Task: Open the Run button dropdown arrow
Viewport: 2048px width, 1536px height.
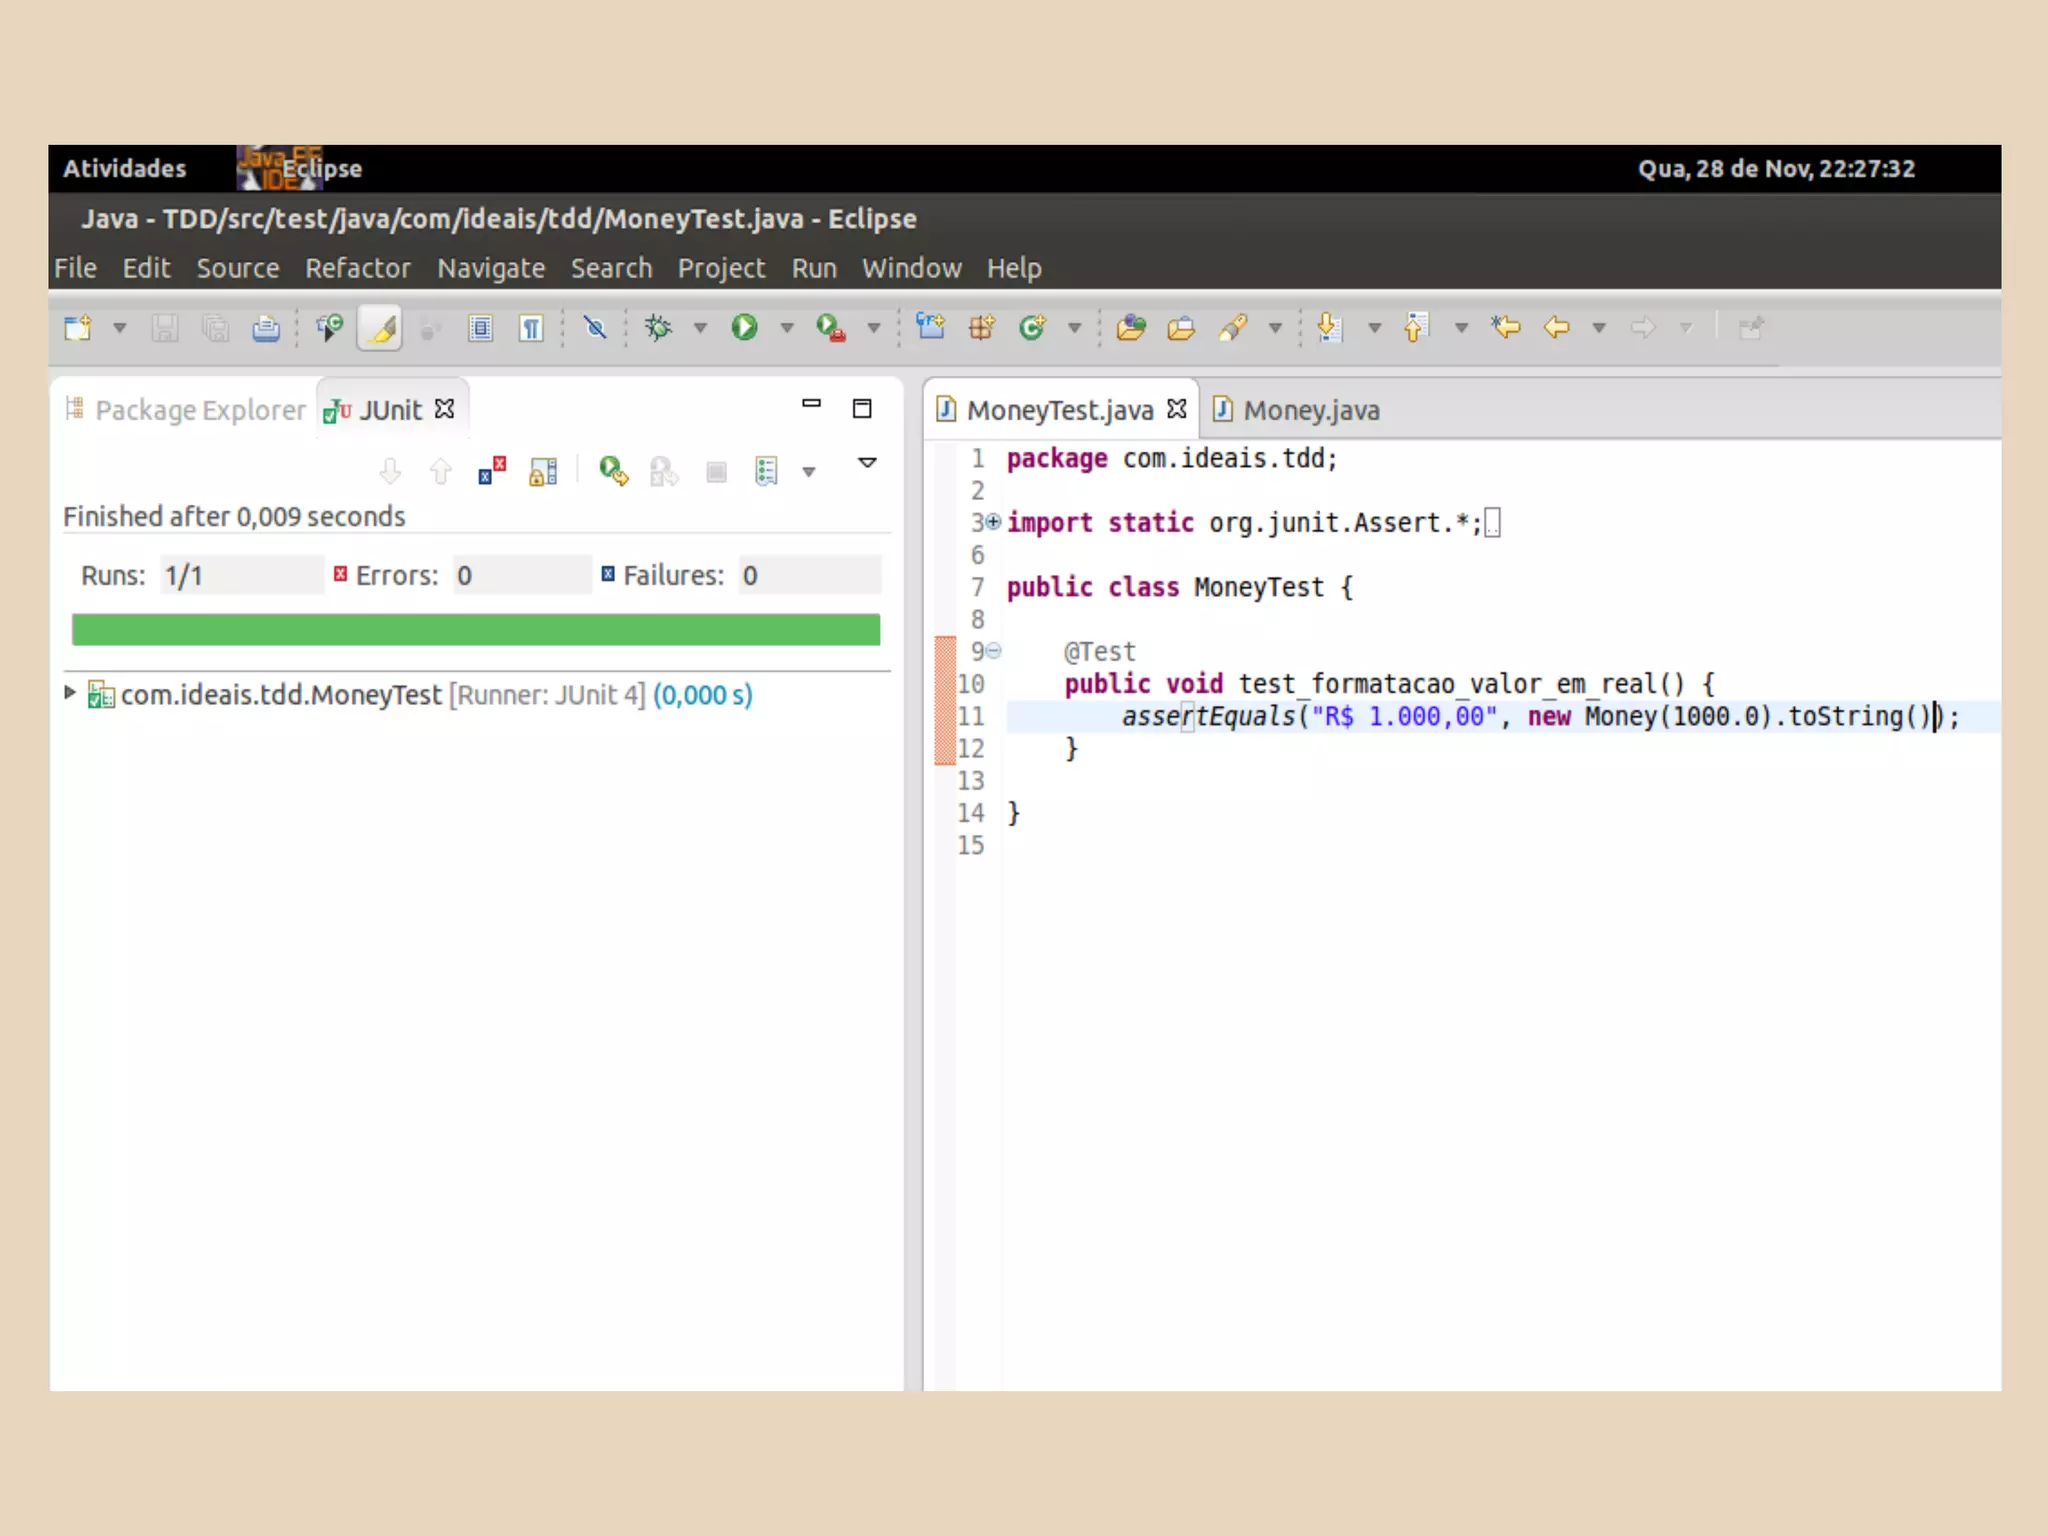Action: (787, 328)
